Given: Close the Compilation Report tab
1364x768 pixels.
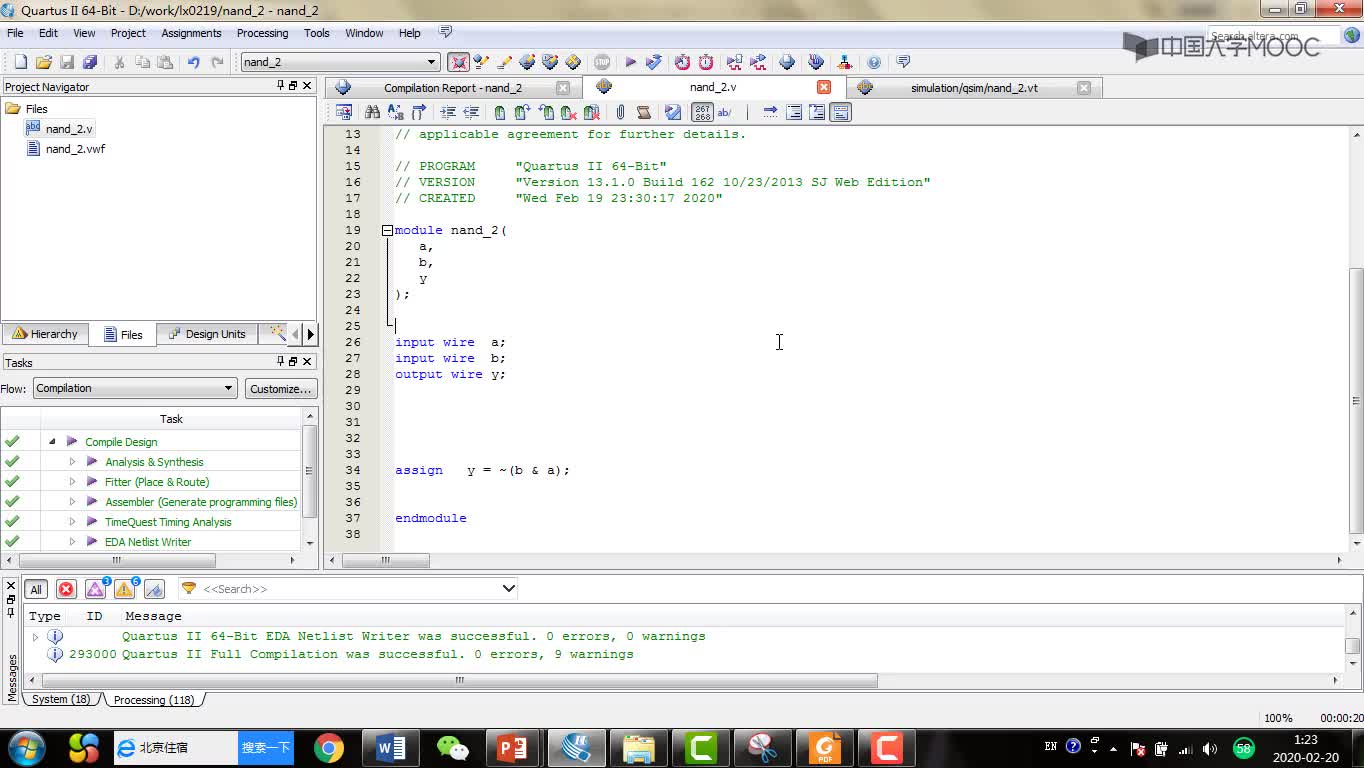Looking at the screenshot, I should click(x=563, y=88).
